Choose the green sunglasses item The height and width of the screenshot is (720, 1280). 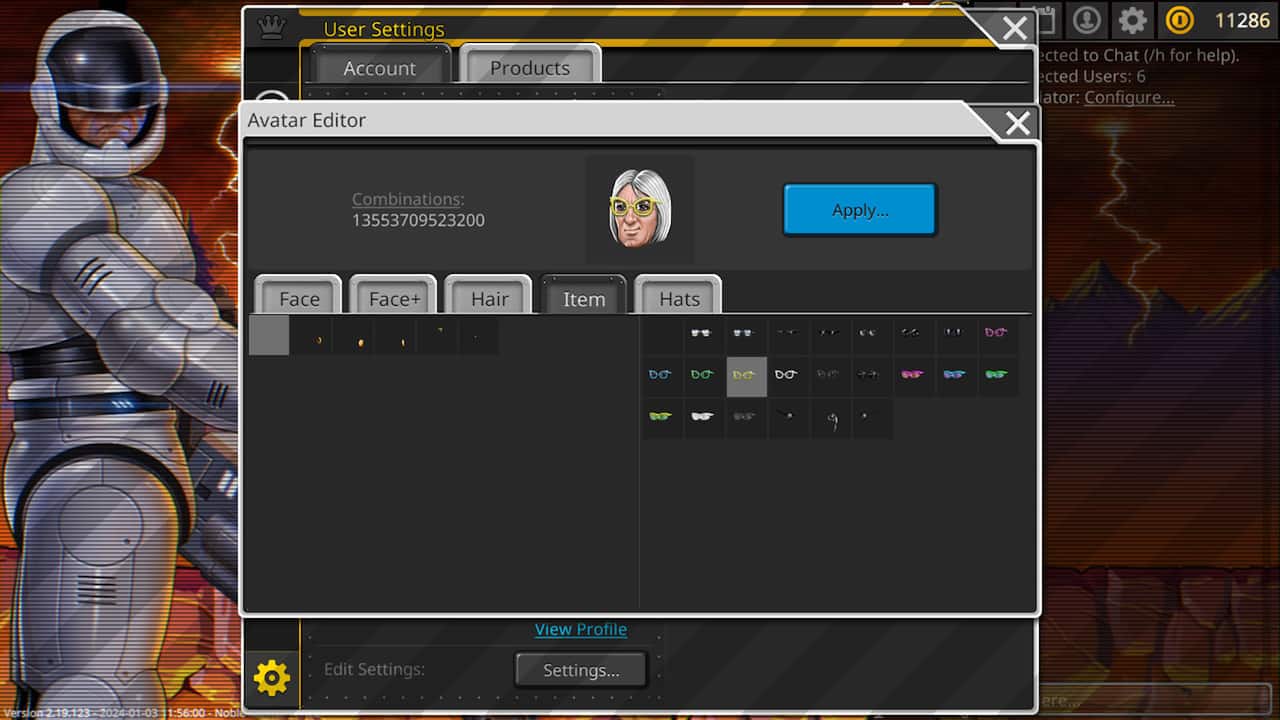coord(997,376)
